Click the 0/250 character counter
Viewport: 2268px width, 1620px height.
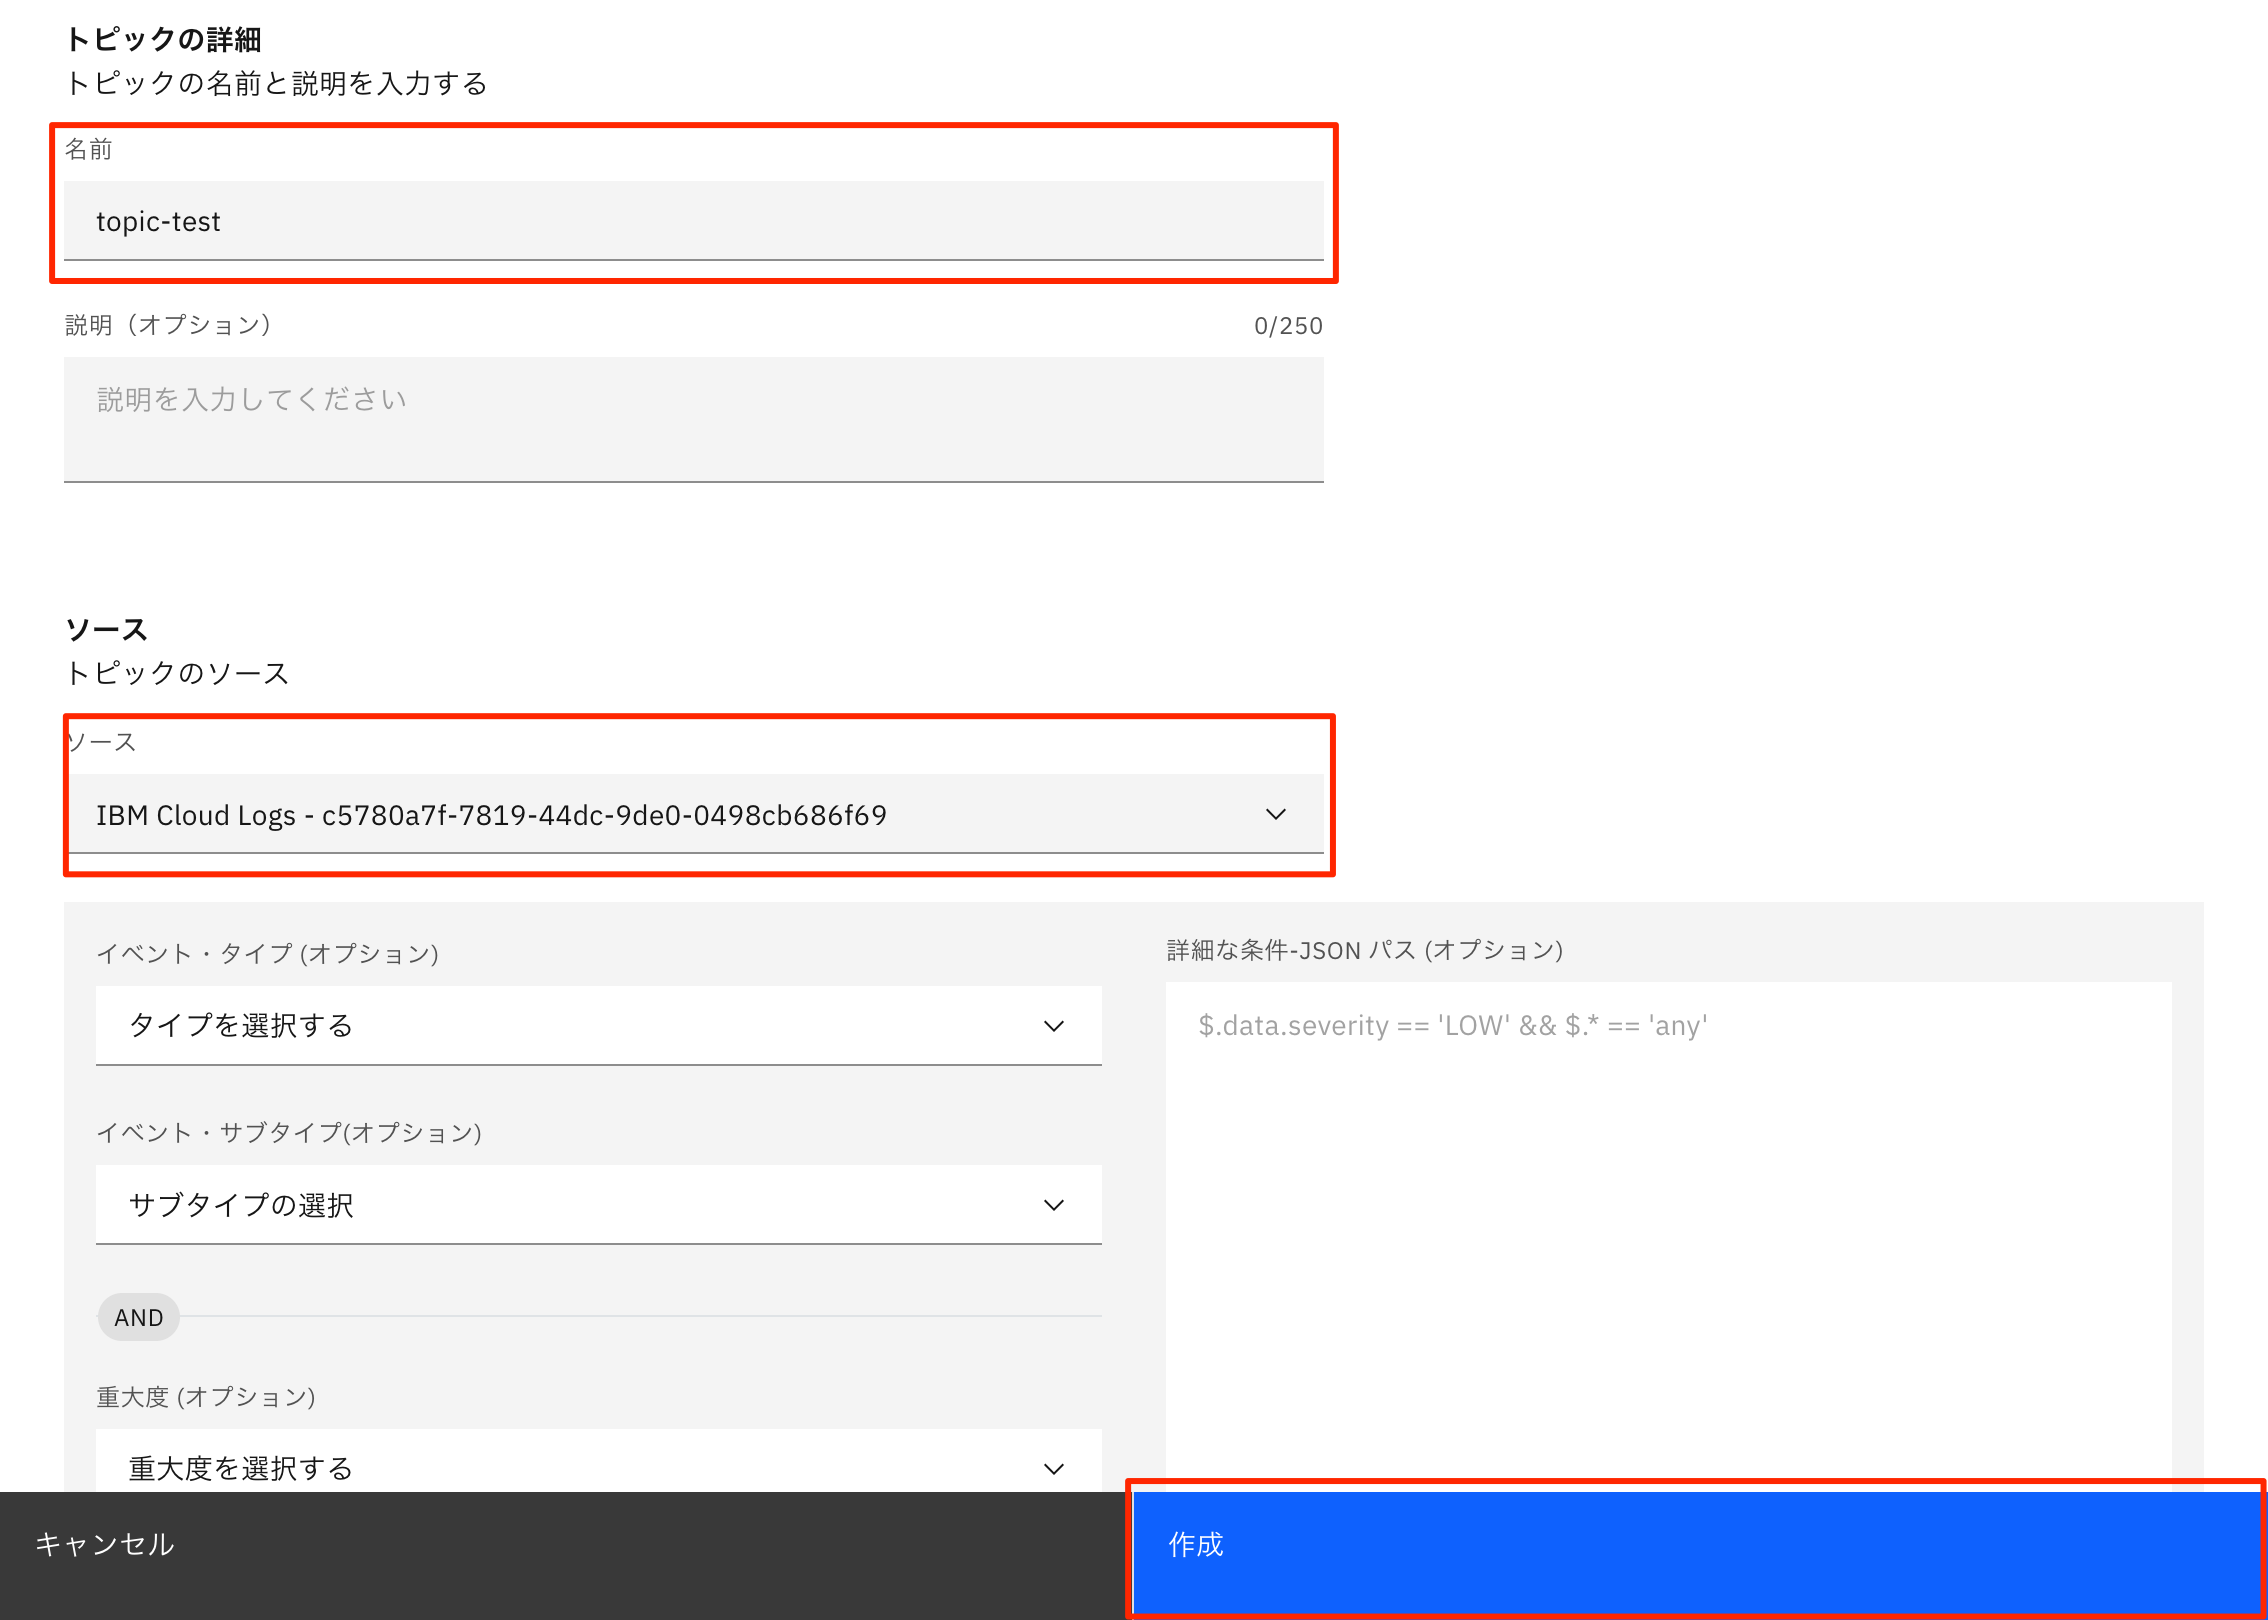coord(1287,326)
